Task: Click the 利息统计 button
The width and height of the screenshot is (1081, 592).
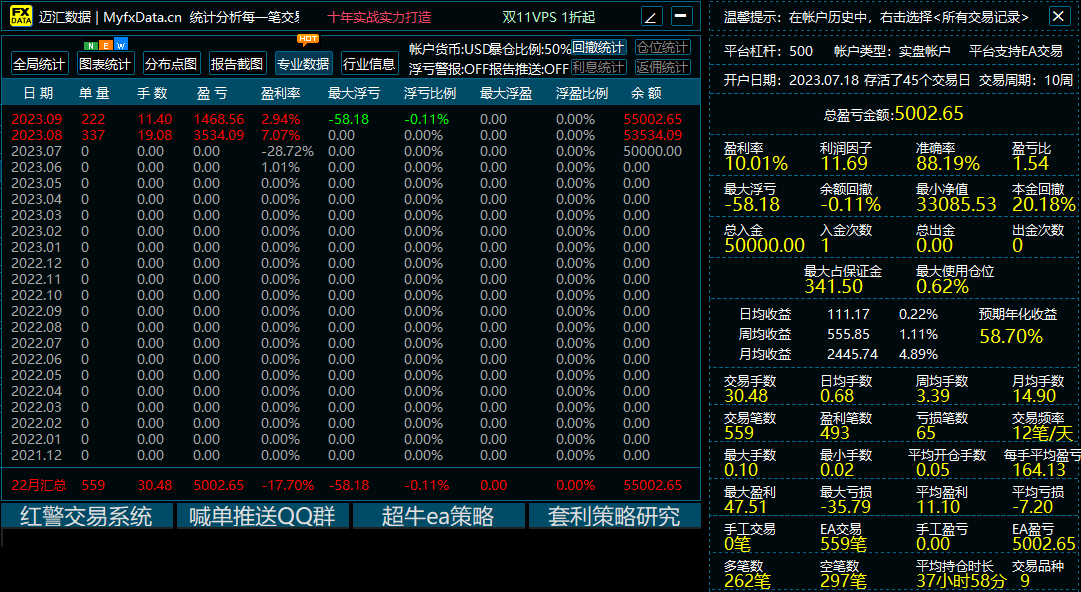Action: [598, 67]
